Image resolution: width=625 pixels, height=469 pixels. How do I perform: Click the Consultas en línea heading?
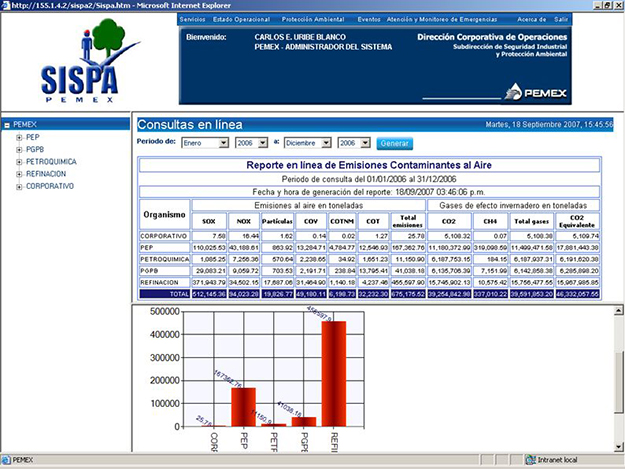pyautogui.click(x=190, y=125)
